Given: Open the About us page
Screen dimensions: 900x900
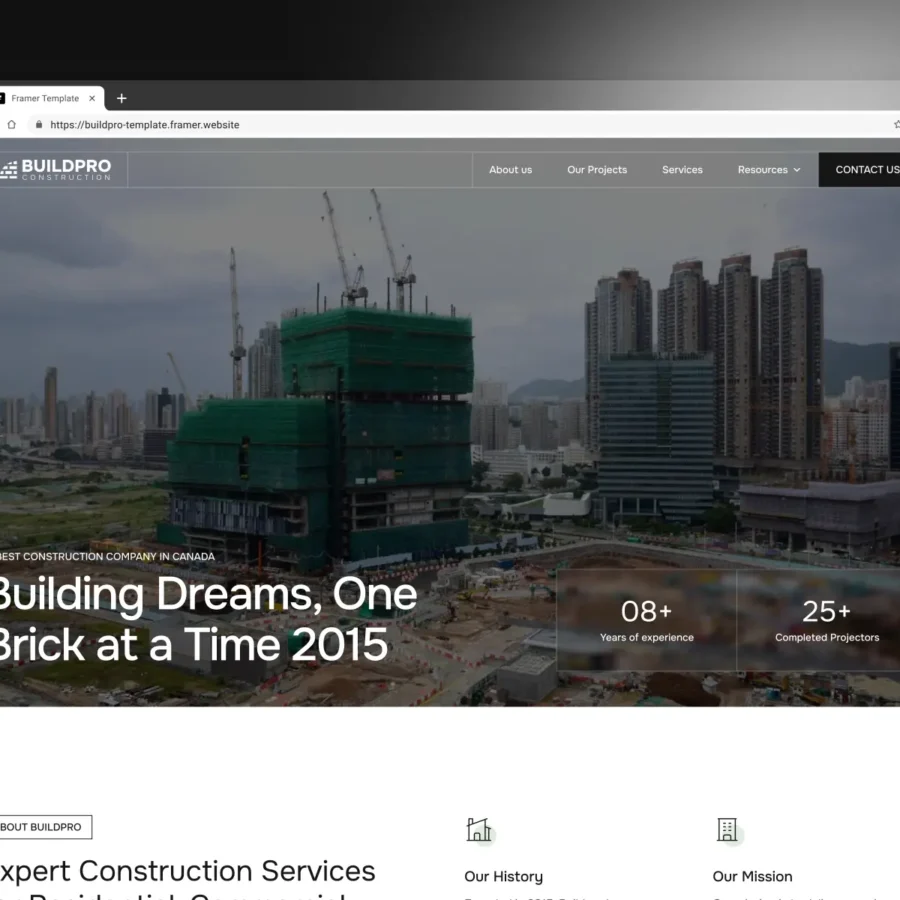Looking at the screenshot, I should [510, 170].
